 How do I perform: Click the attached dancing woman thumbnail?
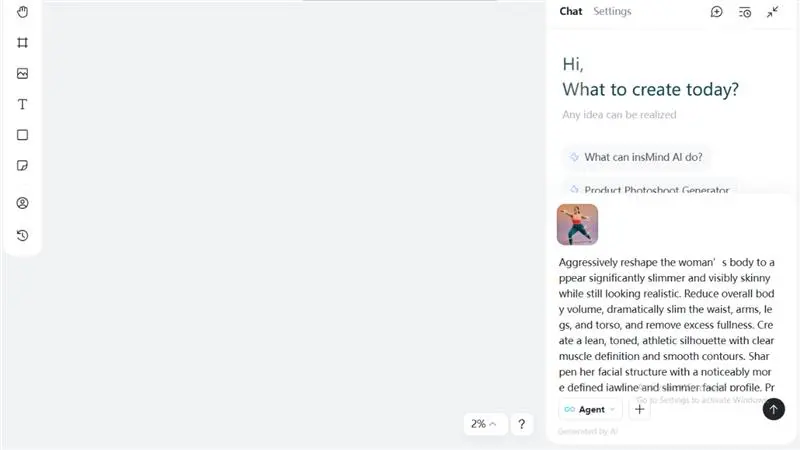[x=577, y=225]
